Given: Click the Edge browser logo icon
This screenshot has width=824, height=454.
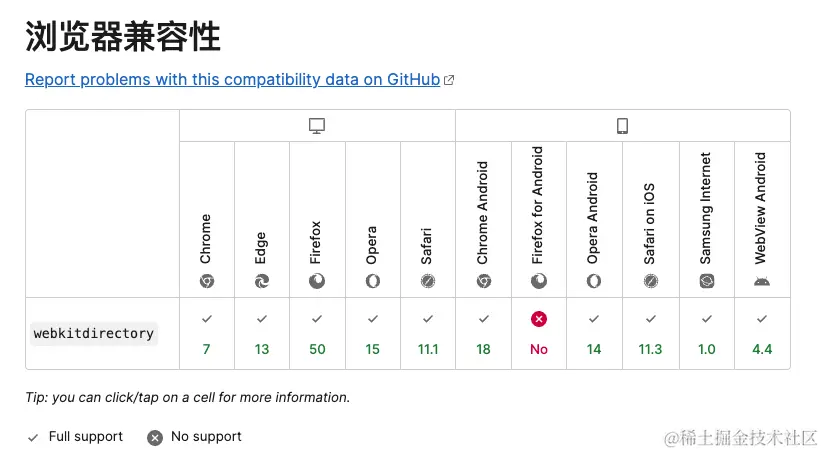Looking at the screenshot, I should [x=262, y=282].
